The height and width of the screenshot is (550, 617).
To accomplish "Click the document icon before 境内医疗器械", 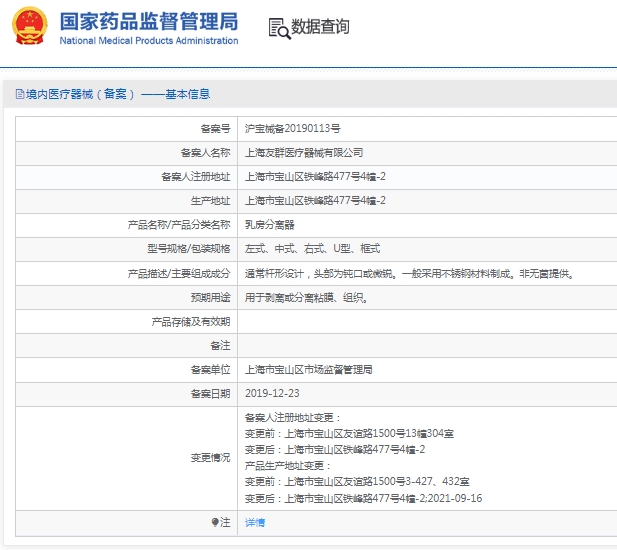I will coord(20,94).
